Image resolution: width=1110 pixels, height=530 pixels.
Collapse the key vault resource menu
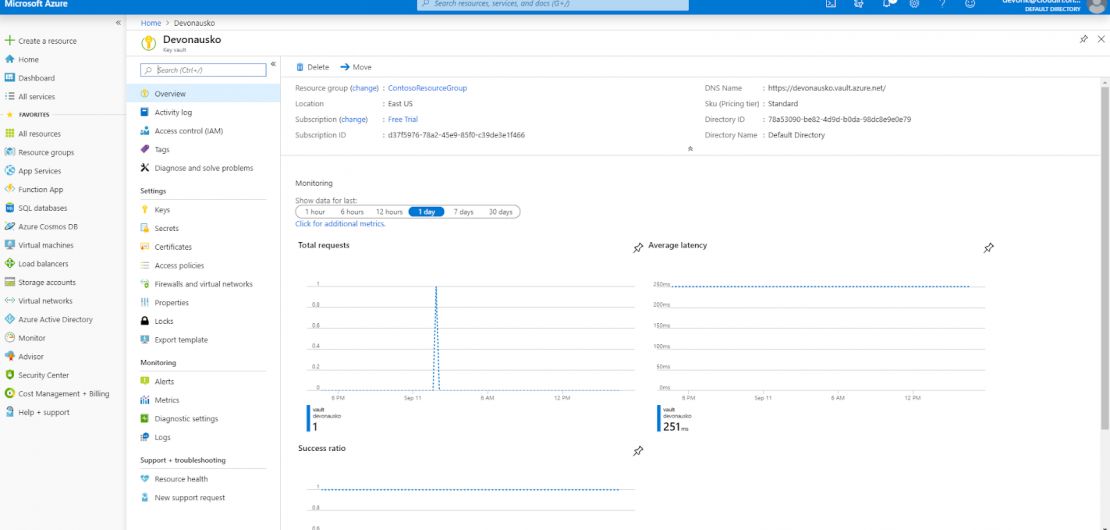273,64
